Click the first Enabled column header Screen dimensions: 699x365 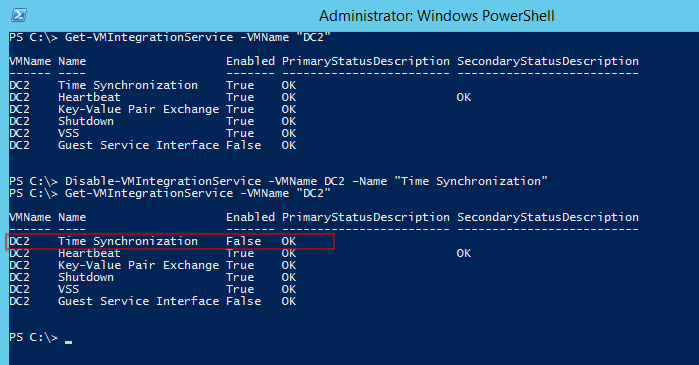coord(251,61)
